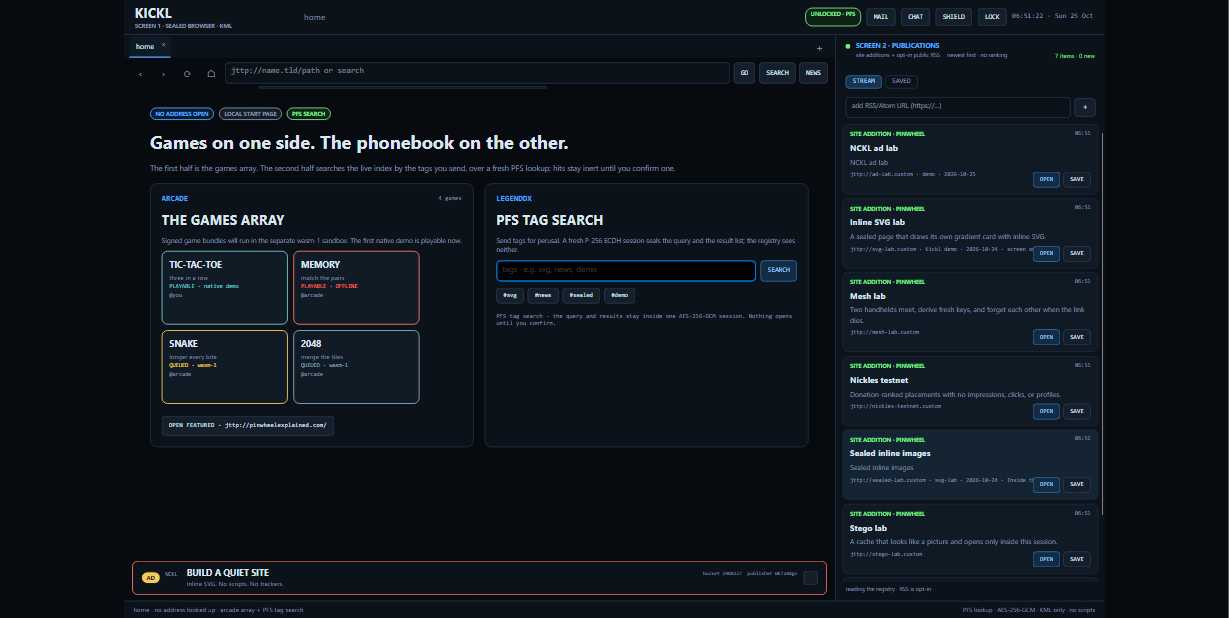This screenshot has width=1229, height=618.
Task: Click the Stego lab title
Action: point(870,528)
